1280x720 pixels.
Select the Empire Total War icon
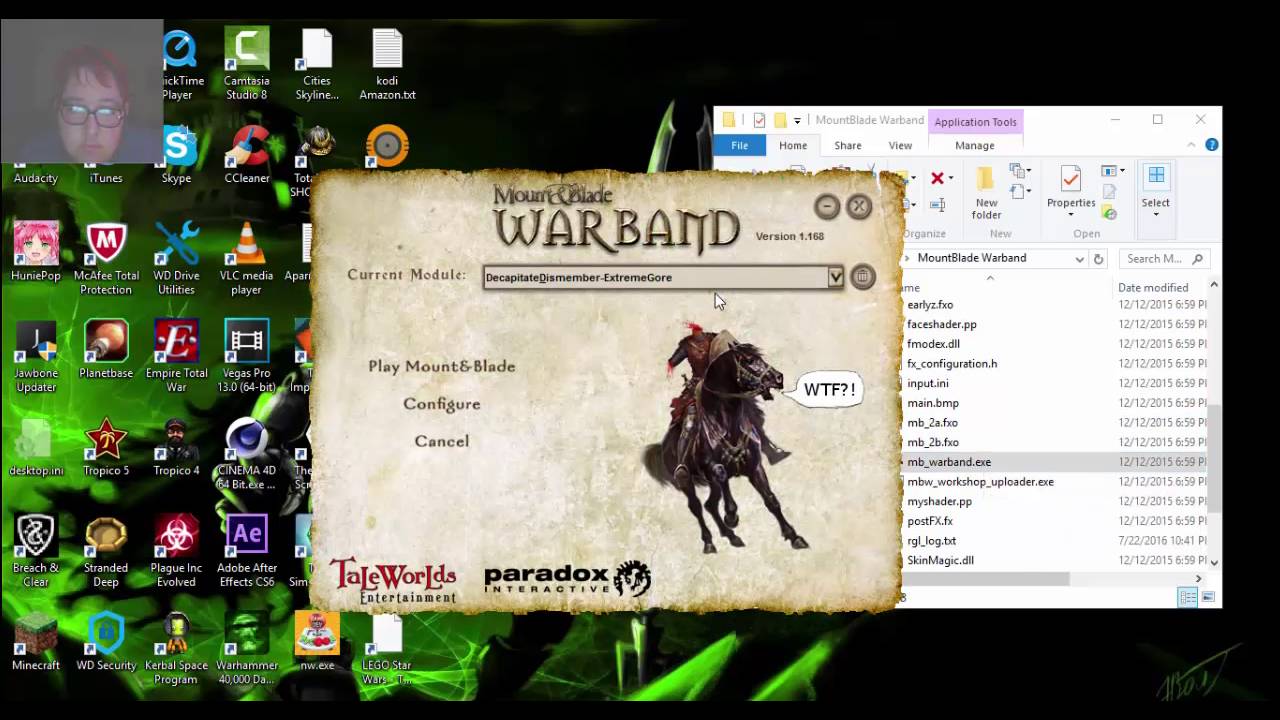click(x=177, y=357)
